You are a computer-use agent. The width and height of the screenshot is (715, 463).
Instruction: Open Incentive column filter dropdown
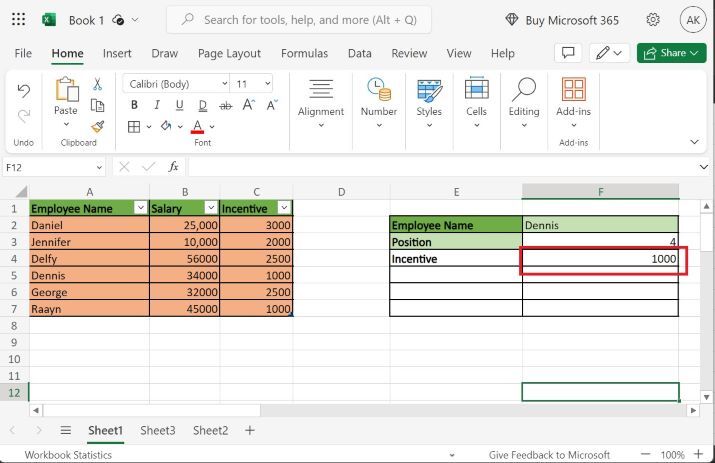284,208
